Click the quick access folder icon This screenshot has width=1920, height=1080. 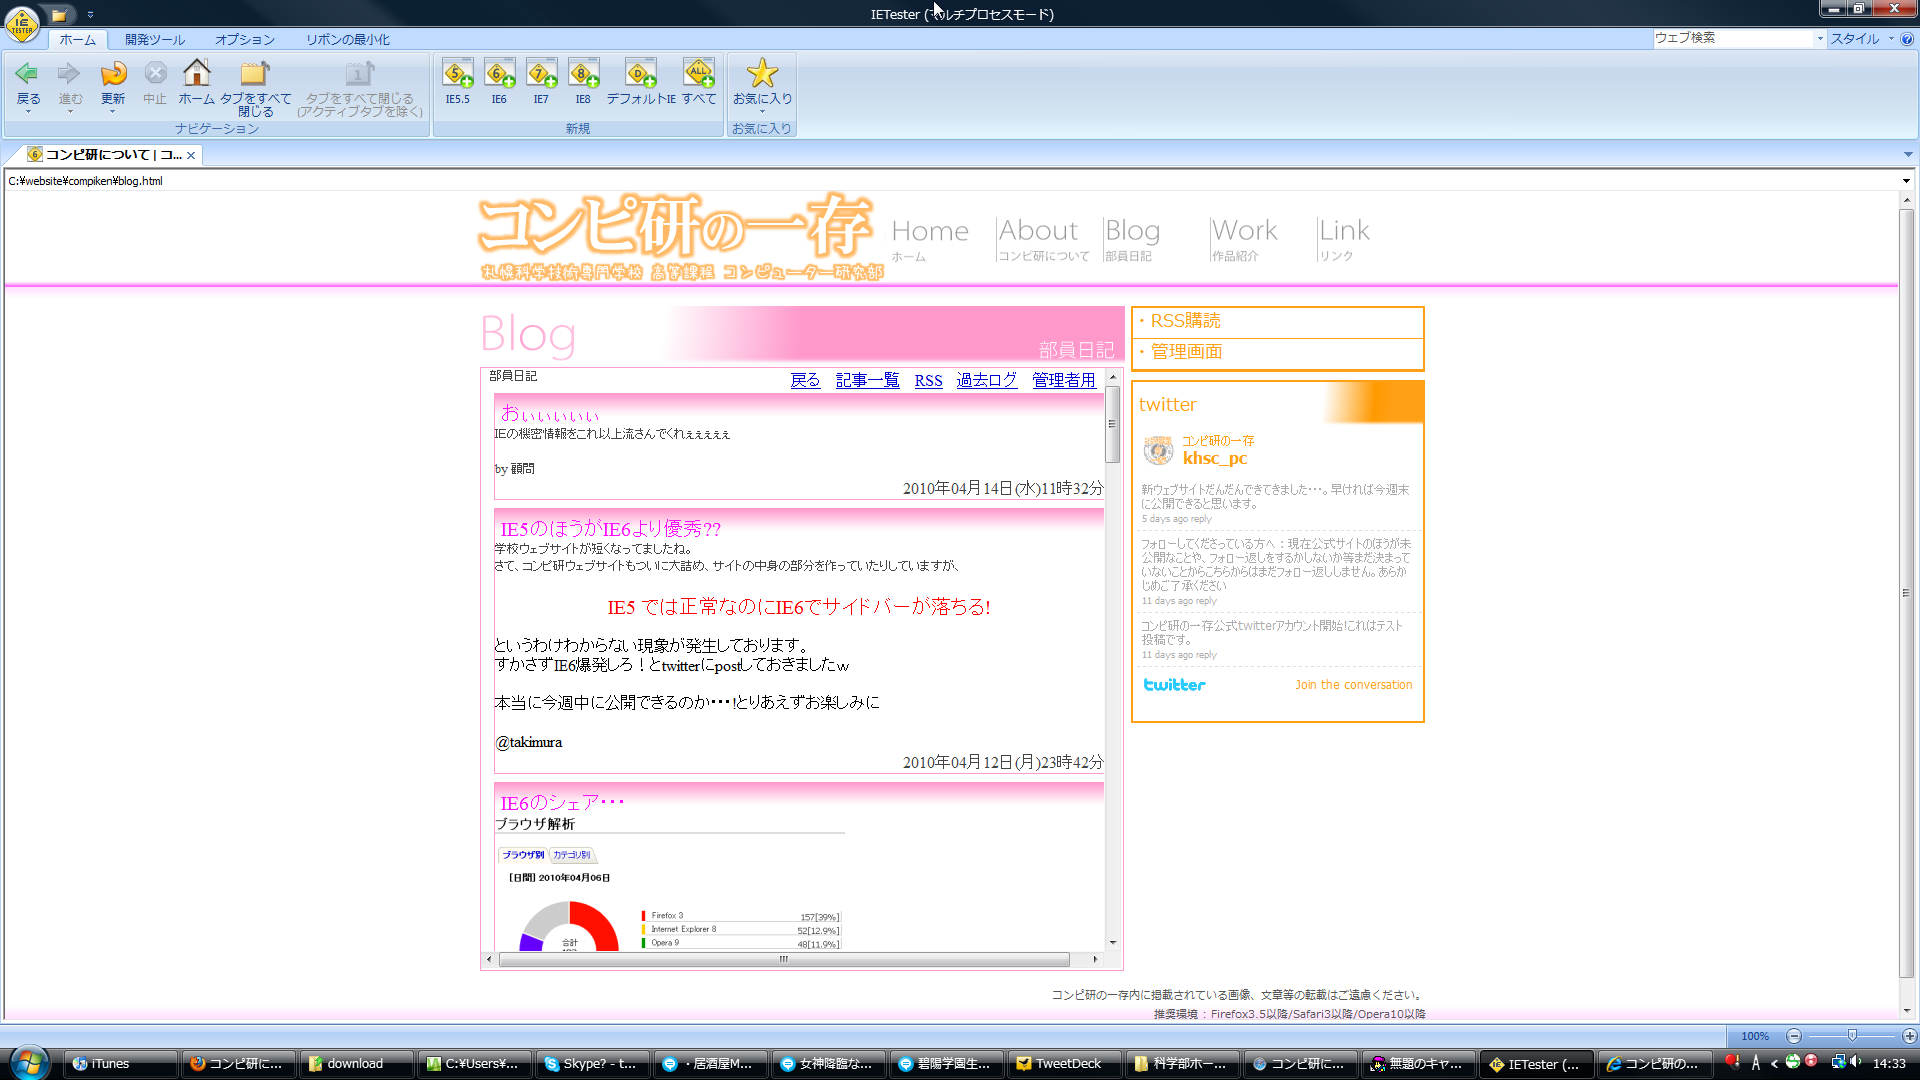click(x=59, y=15)
